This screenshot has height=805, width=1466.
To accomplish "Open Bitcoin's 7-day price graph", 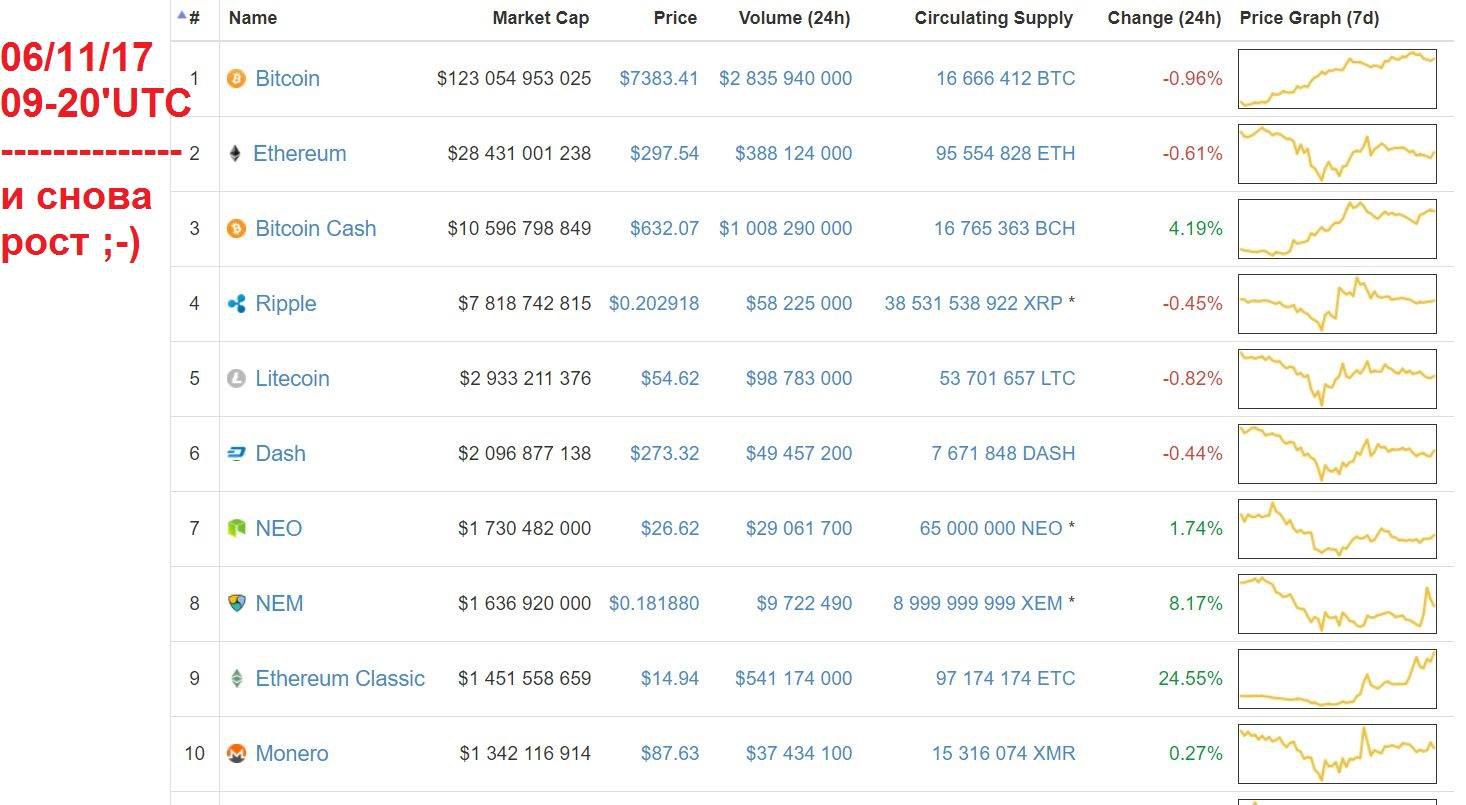I will coord(1337,78).
